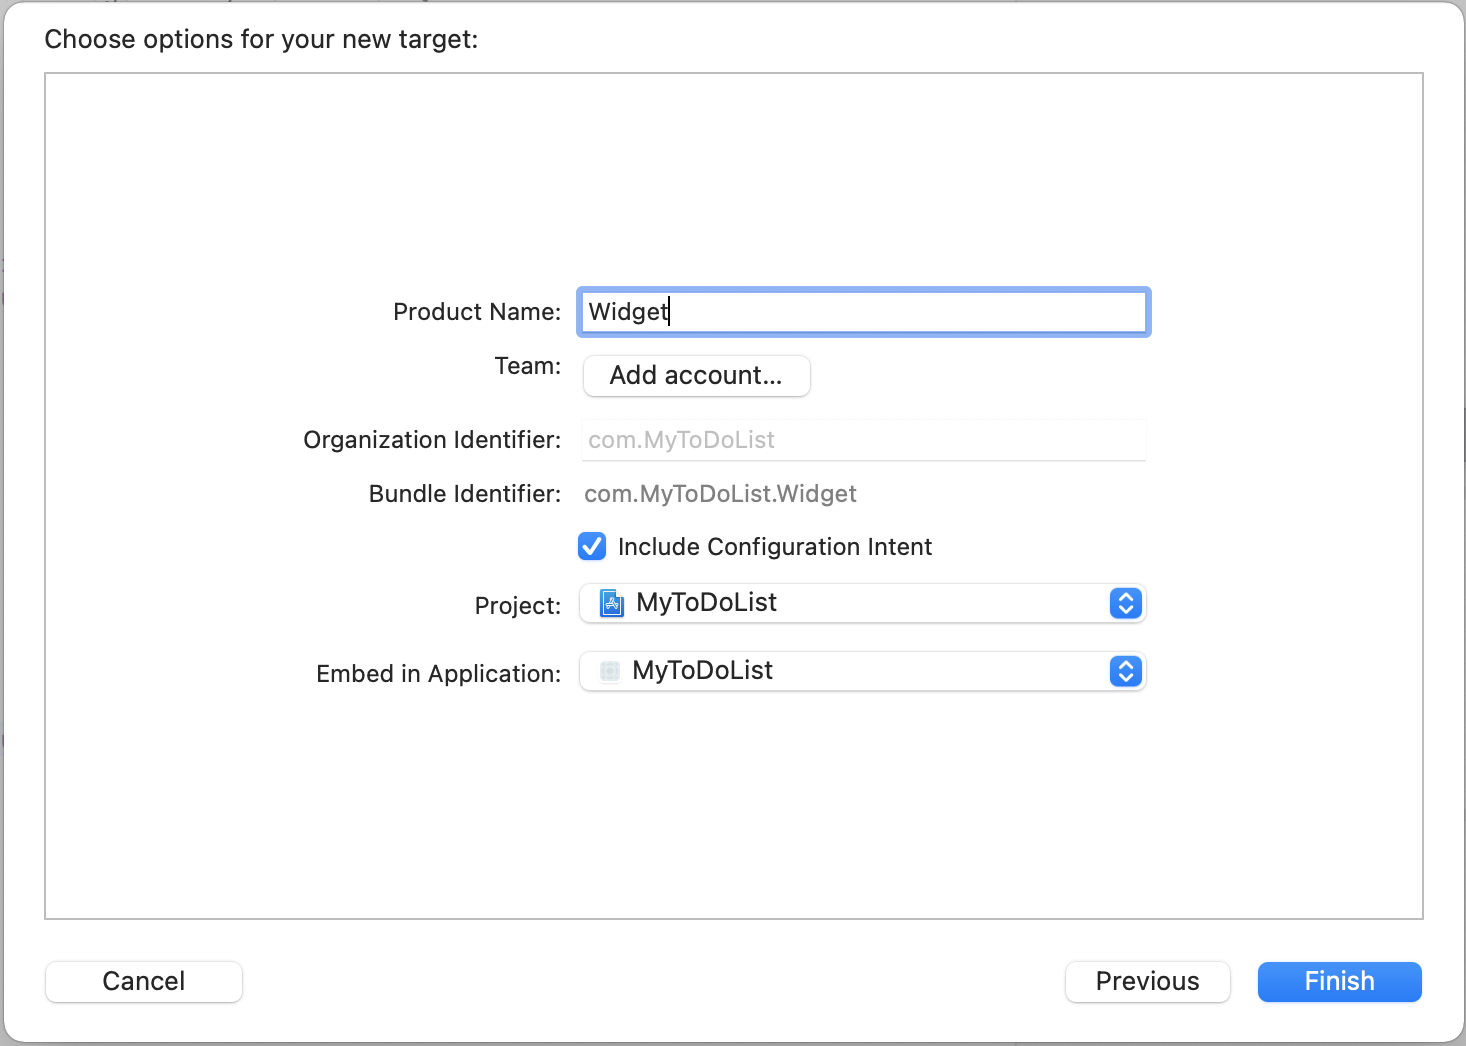The image size is (1466, 1046).
Task: Click the Embed in Application stepper arrows
Action: coord(1125,671)
